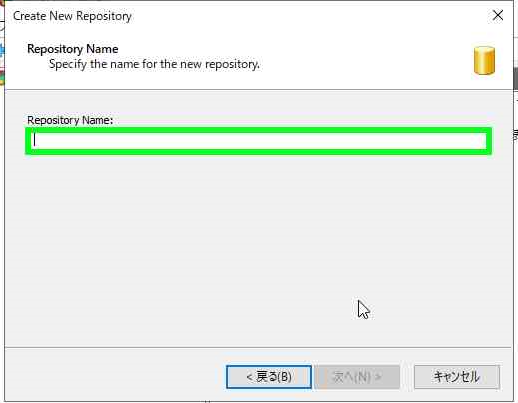The height and width of the screenshot is (403, 518).
Task: Place cursor at start of name input
Action: tap(35, 141)
